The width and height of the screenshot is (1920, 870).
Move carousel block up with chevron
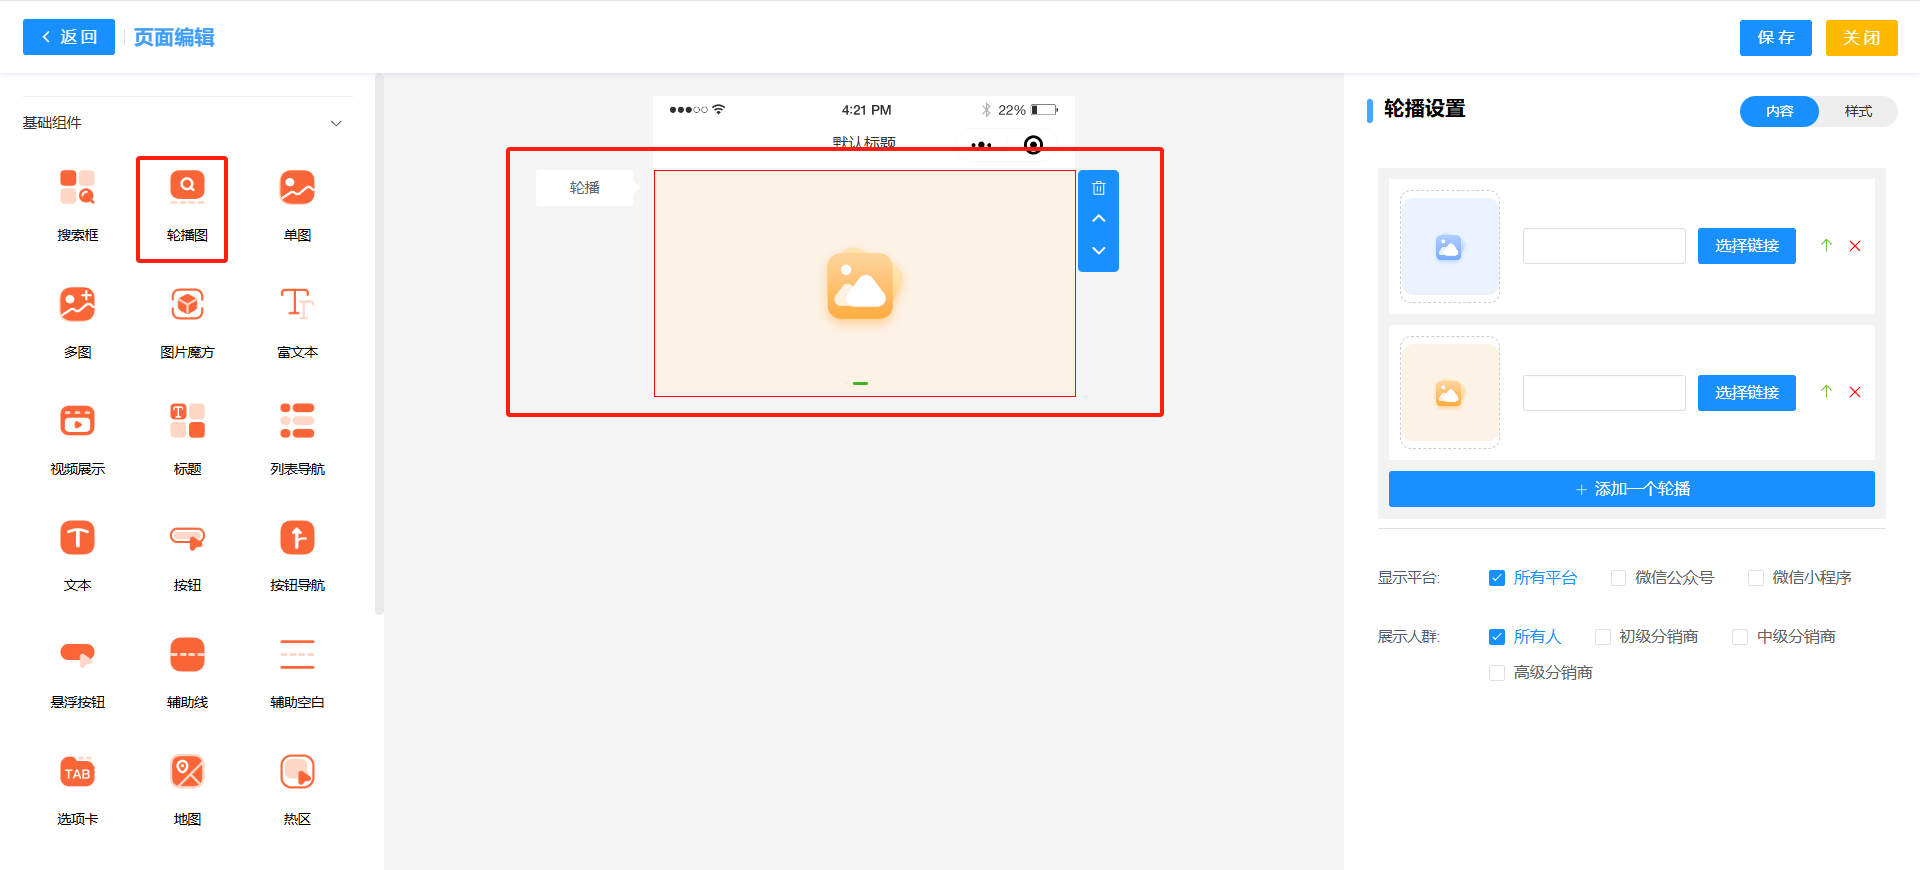(x=1098, y=219)
